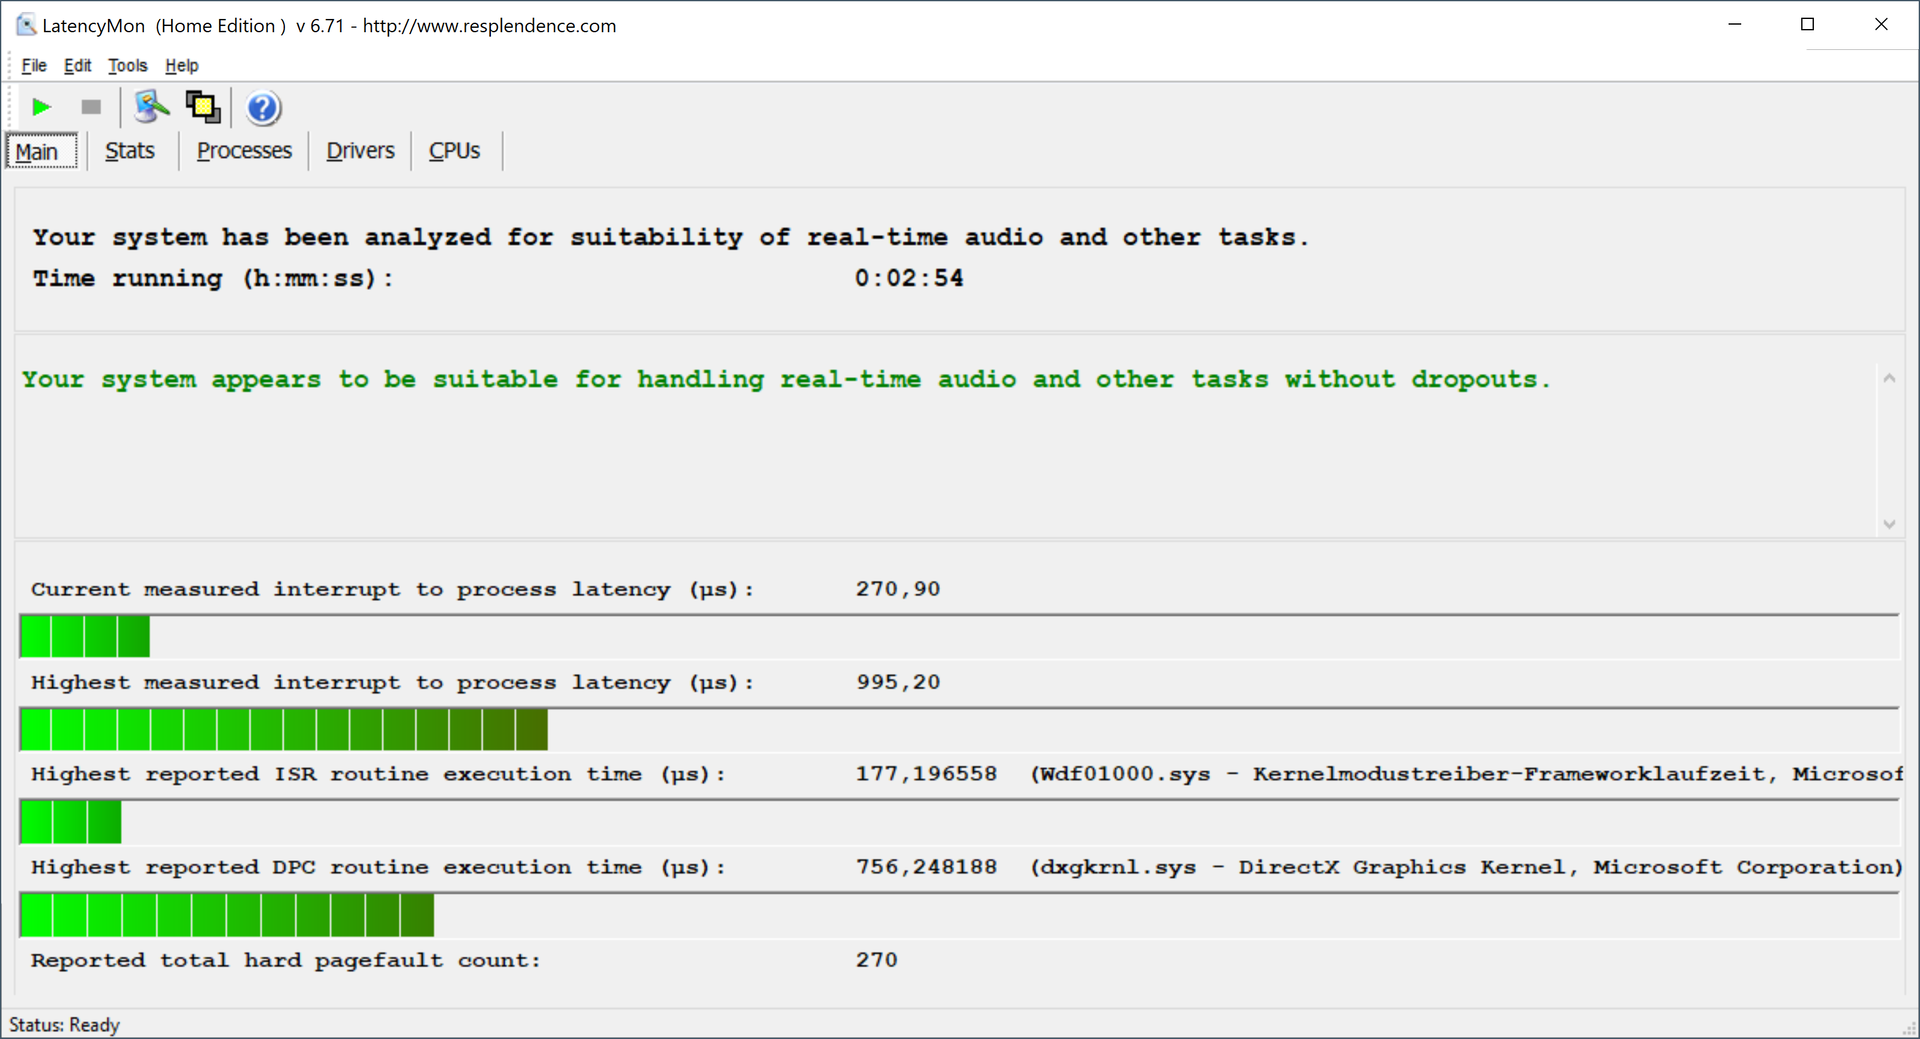Screen dimensions: 1920x1039
Task: Click the hard pagefault count value 270
Action: [876, 960]
